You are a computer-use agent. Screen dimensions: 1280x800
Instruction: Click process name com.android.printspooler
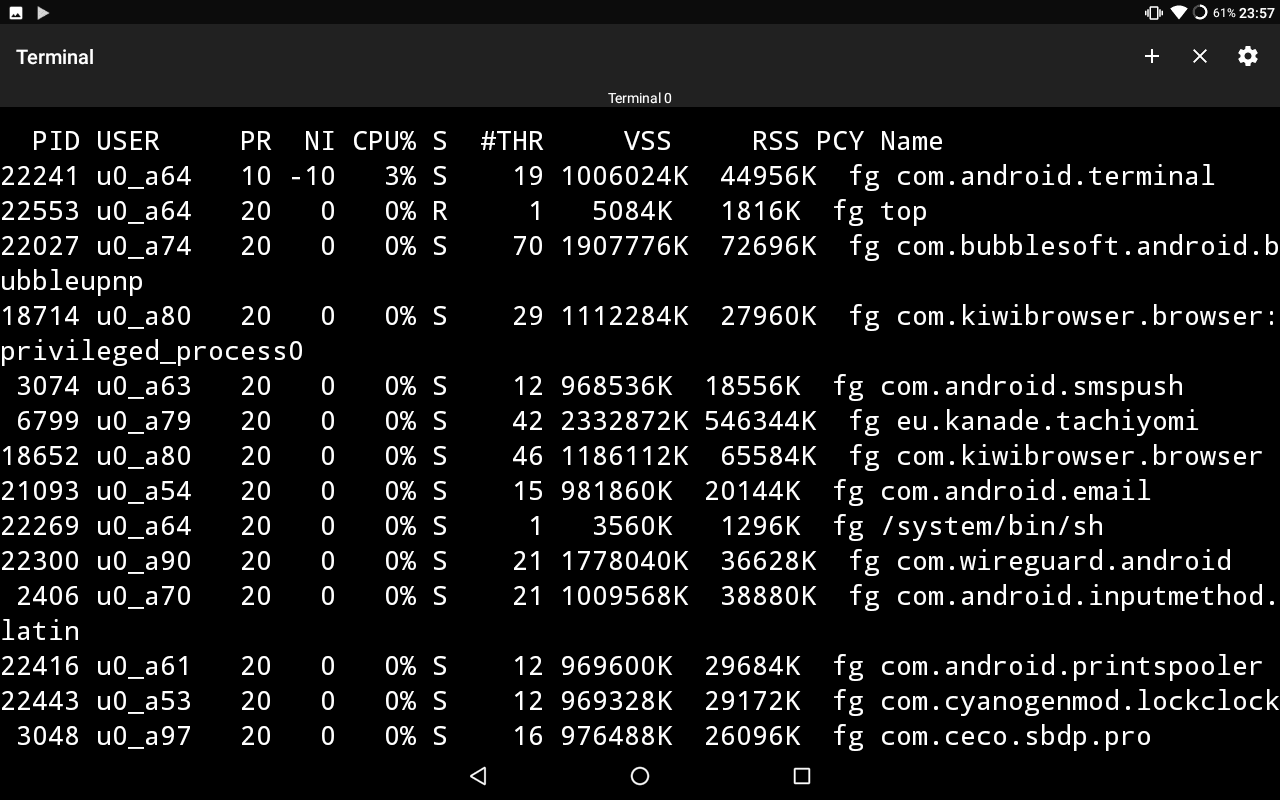tap(1072, 666)
